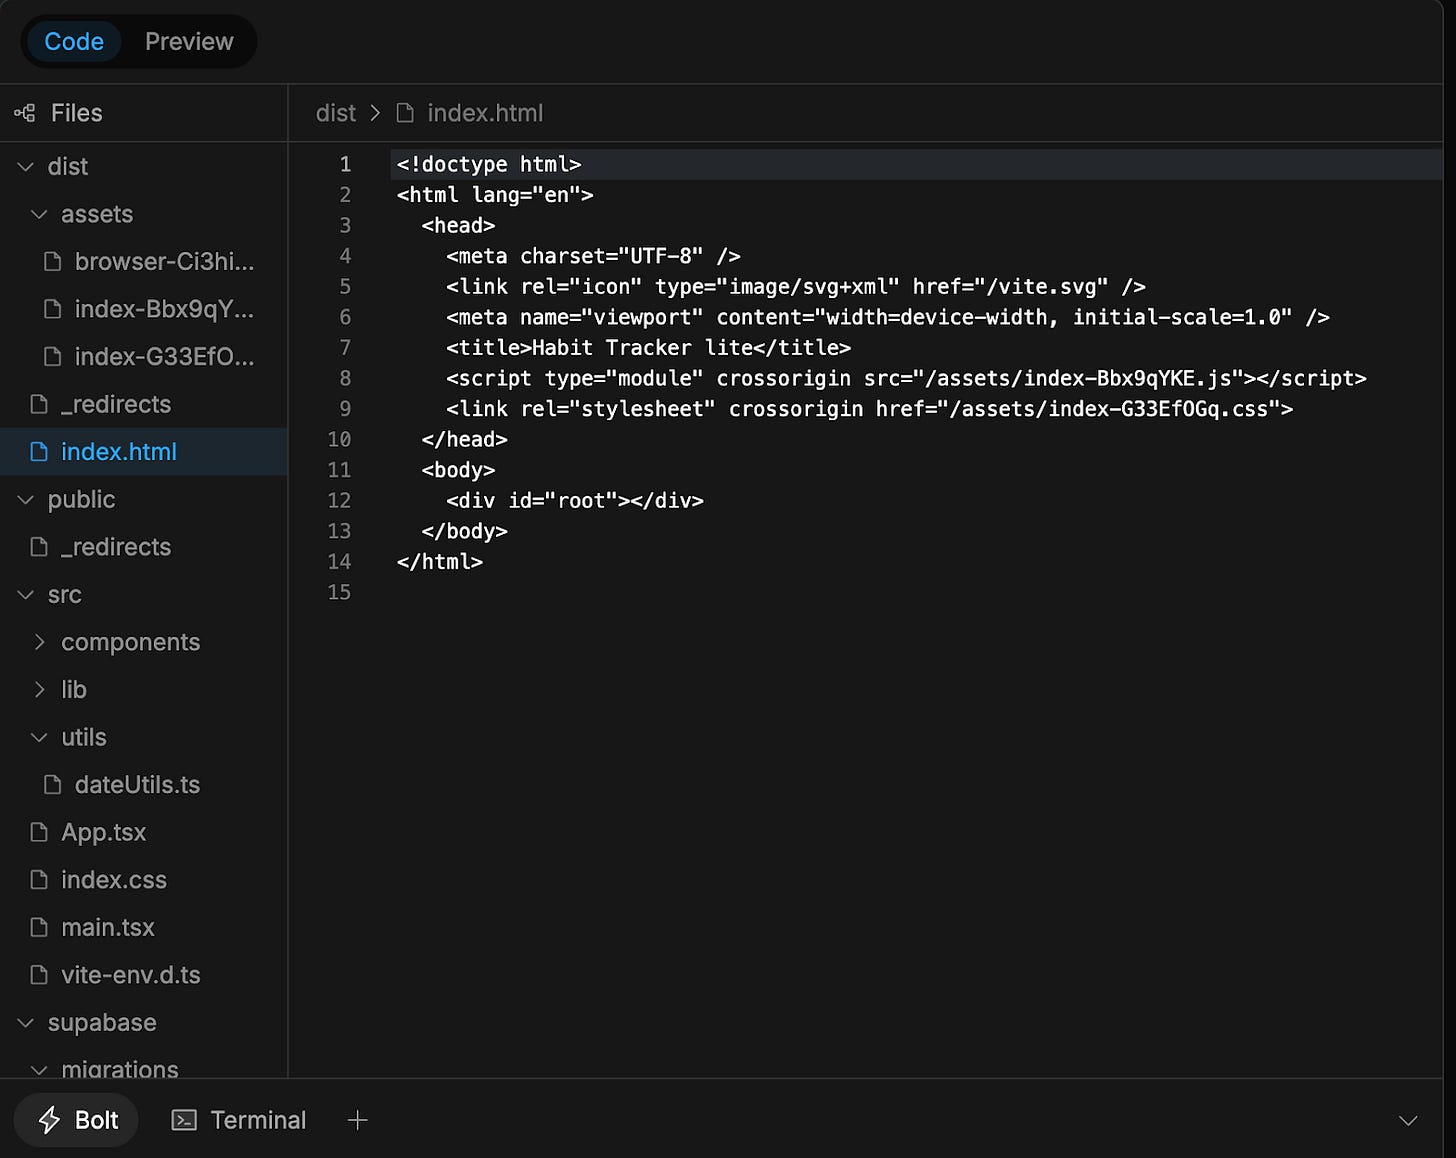
Task: Click file icon of dist _redirects
Action: coord(39,404)
